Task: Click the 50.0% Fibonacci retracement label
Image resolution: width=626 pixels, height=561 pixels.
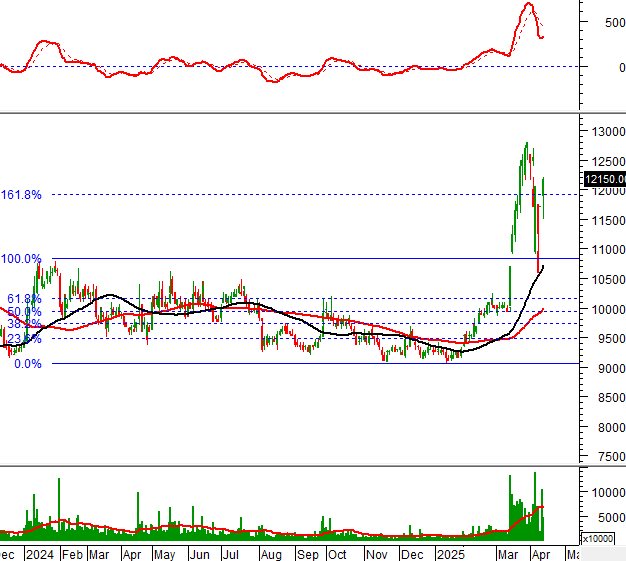Action: [x=24, y=311]
